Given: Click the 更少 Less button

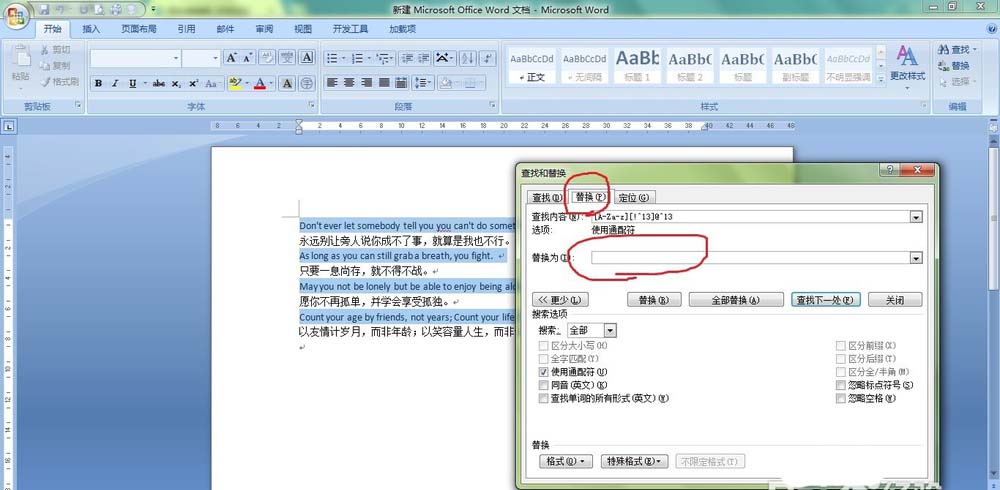Looking at the screenshot, I should 560,300.
